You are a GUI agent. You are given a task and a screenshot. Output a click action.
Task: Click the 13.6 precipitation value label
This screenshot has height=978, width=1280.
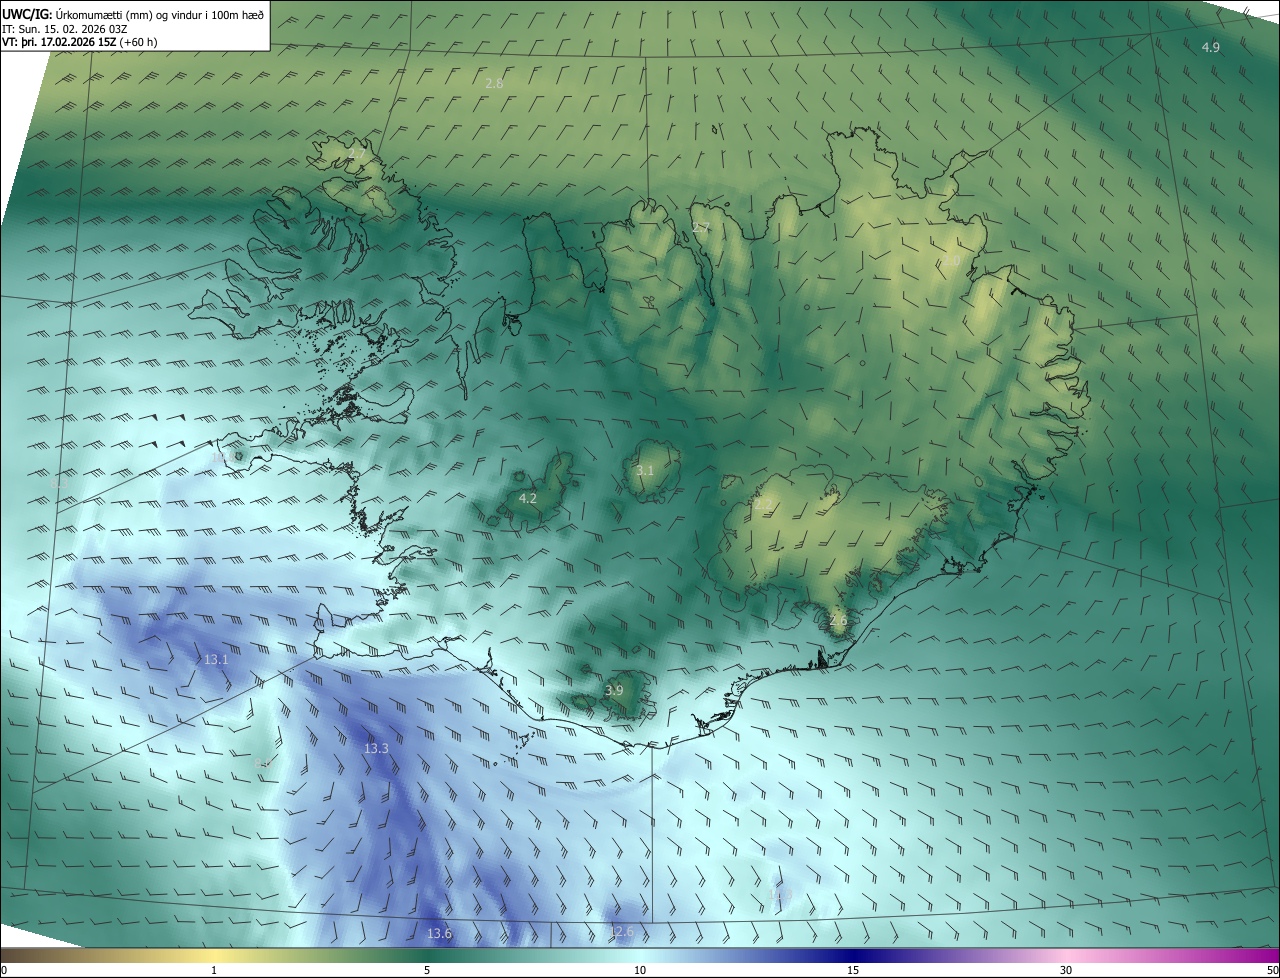tap(439, 933)
